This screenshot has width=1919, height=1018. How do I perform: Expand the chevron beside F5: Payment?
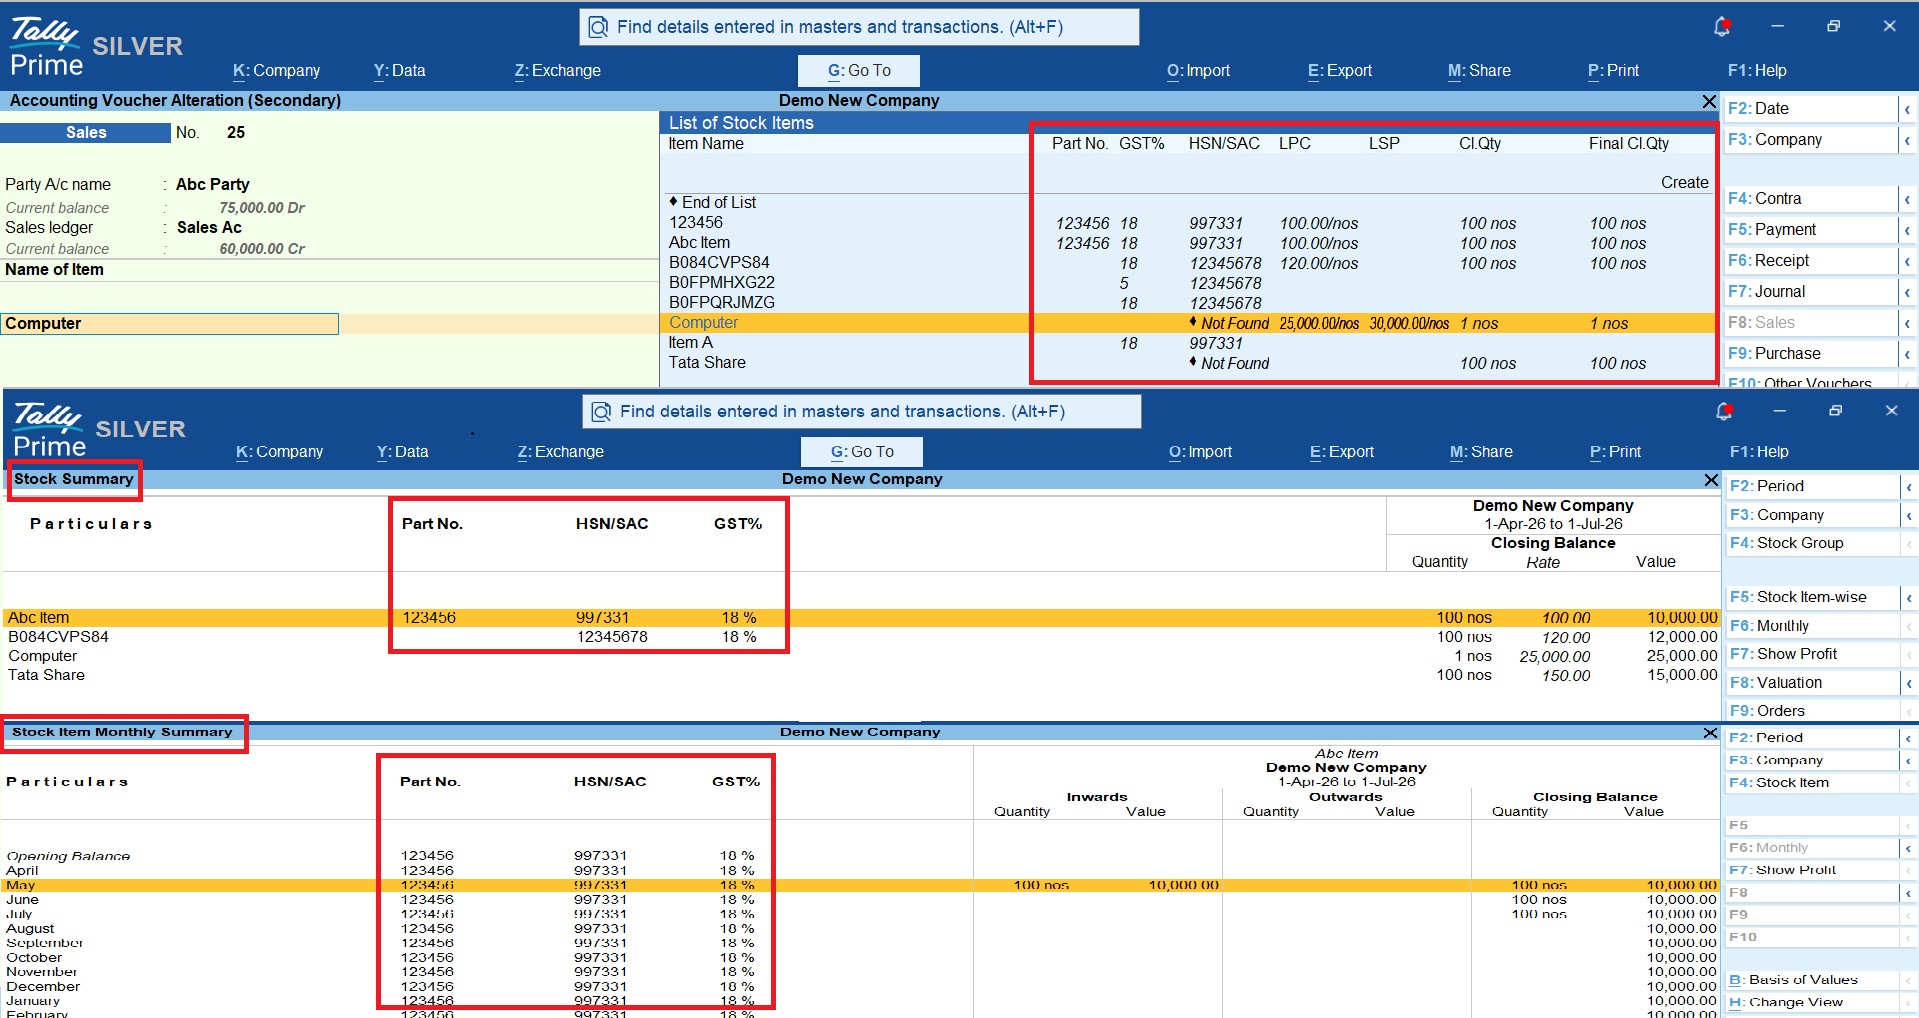(x=1907, y=230)
